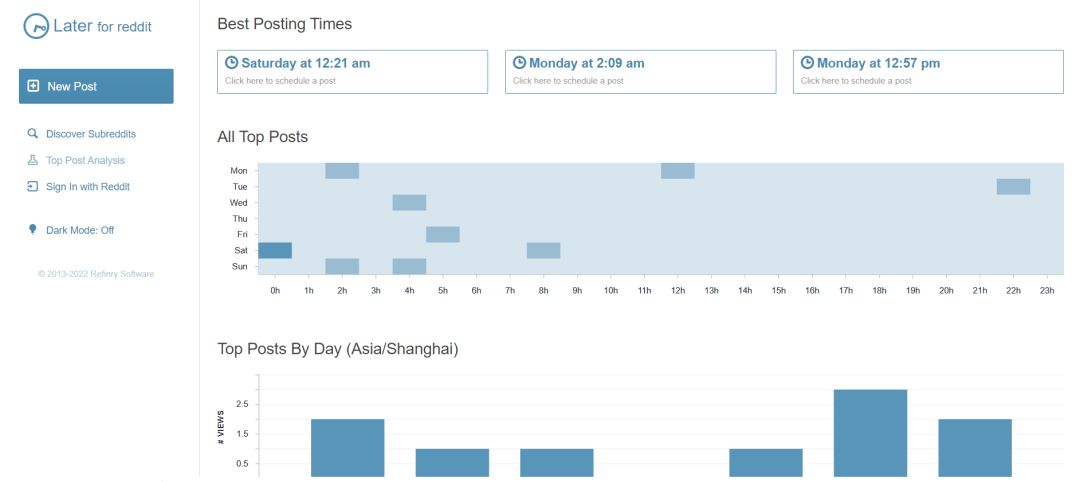Click the magnifier icon beside Discover Subreddits

(32, 133)
